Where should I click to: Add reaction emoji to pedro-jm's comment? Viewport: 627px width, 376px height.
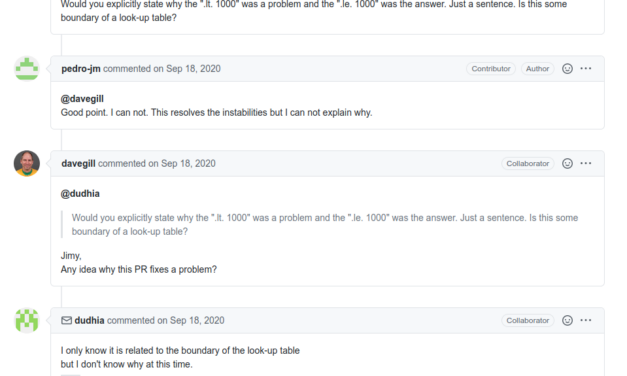567,69
